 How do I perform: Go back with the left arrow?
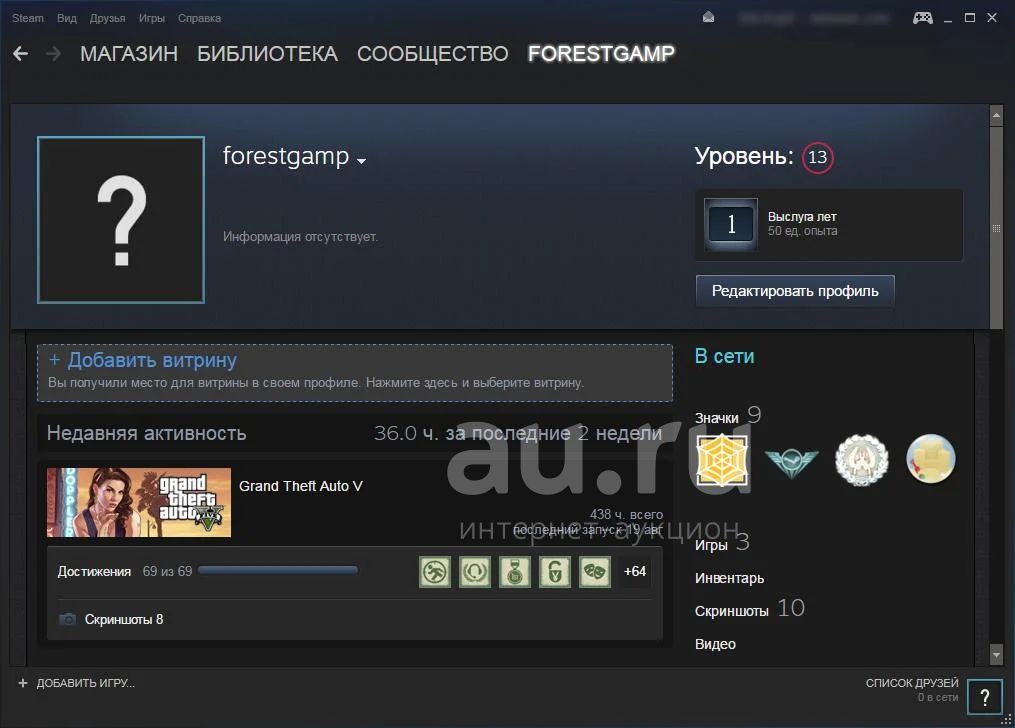21,54
